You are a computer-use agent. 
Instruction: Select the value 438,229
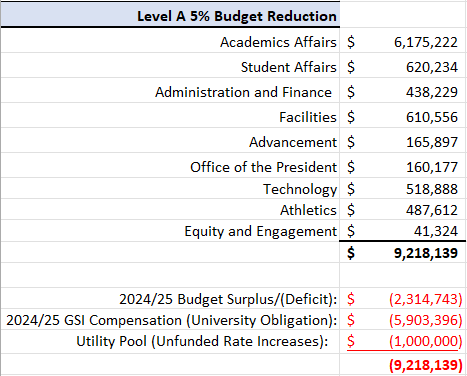click(x=432, y=92)
